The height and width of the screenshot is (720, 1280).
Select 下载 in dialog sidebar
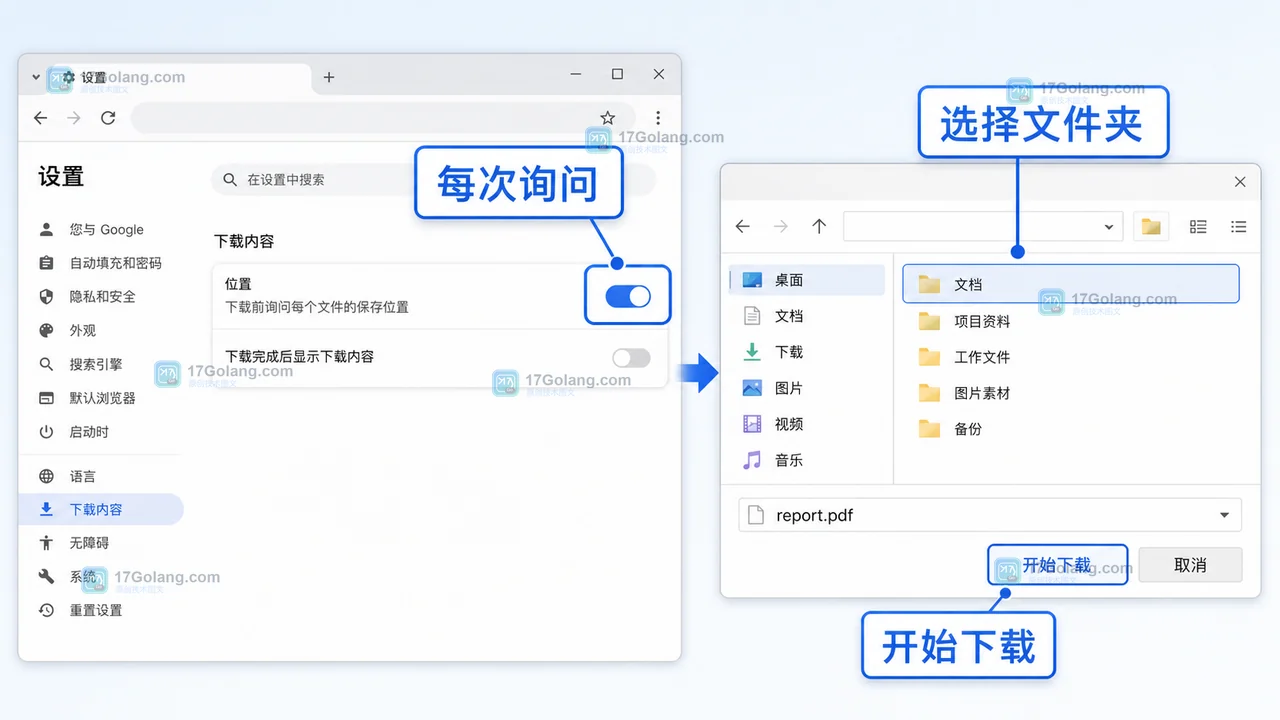click(807, 352)
